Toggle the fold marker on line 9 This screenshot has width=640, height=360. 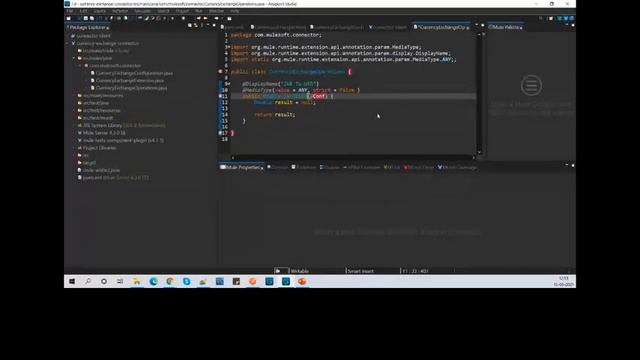pyautogui.click(x=229, y=84)
